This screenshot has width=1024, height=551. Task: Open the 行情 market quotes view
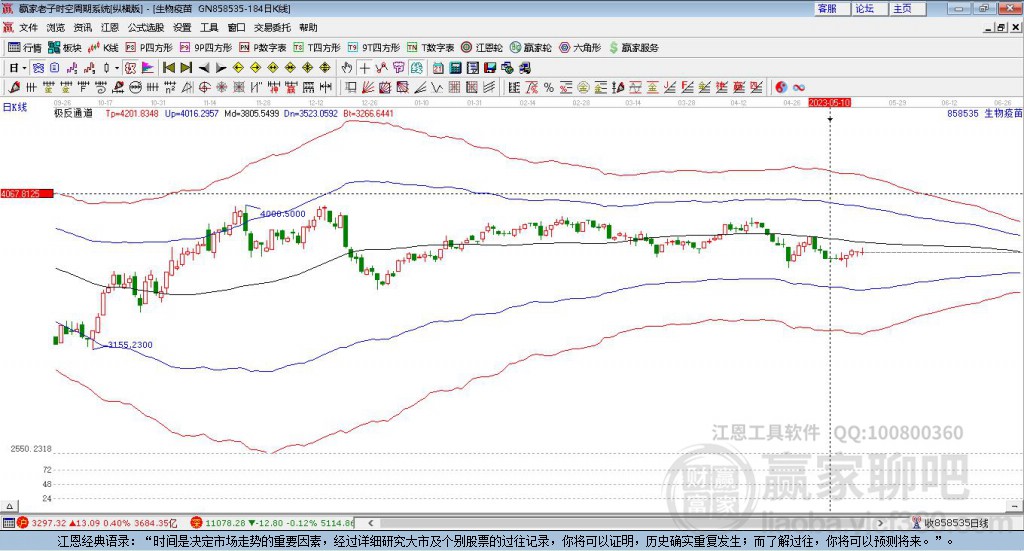pyautogui.click(x=25, y=48)
